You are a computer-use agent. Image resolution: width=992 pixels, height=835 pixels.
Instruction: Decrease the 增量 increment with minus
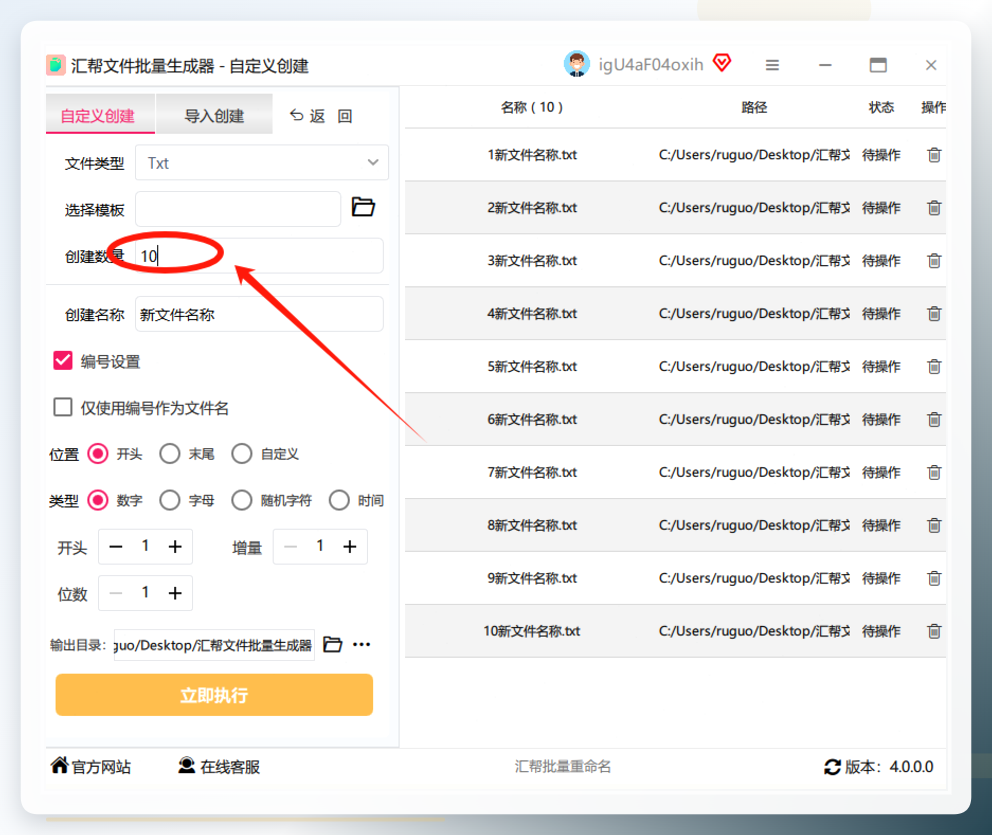pyautogui.click(x=290, y=547)
